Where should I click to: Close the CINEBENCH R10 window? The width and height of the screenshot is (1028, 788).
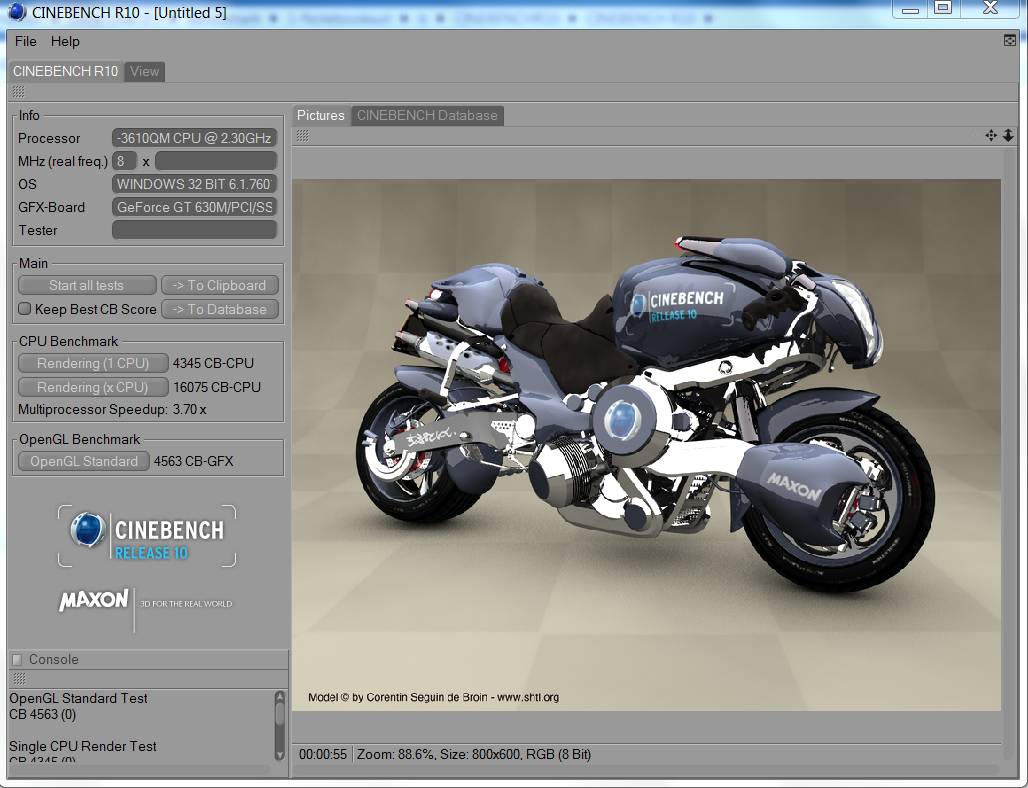(x=990, y=8)
